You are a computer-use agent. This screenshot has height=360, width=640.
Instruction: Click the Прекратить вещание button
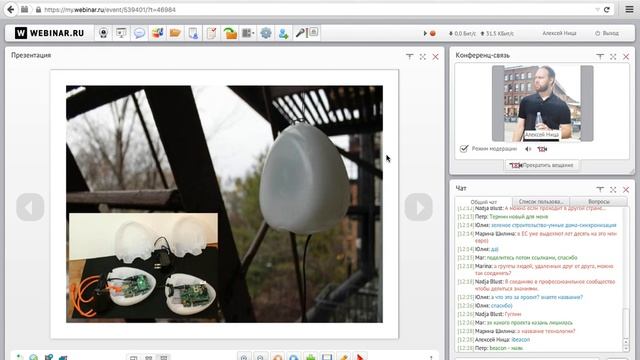[542, 165]
